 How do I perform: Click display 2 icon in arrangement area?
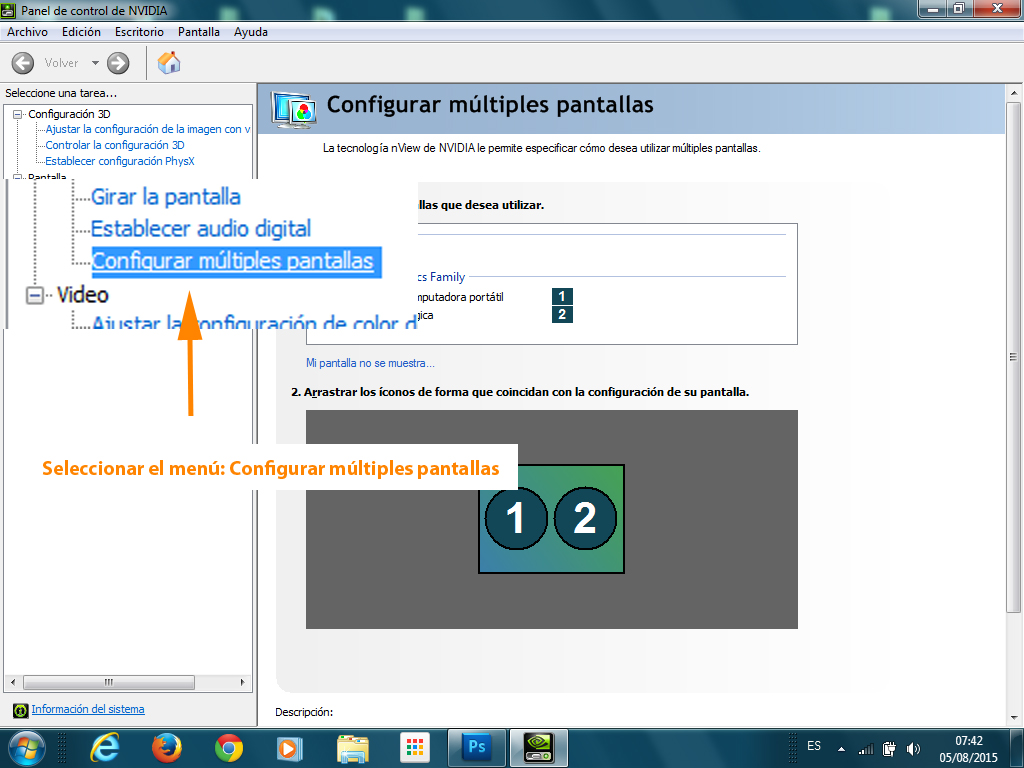[x=585, y=519]
